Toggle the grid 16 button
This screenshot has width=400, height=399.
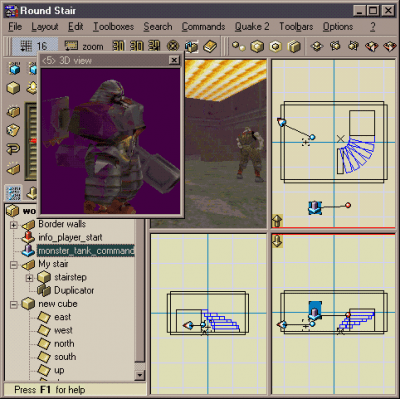pyautogui.click(x=34, y=46)
